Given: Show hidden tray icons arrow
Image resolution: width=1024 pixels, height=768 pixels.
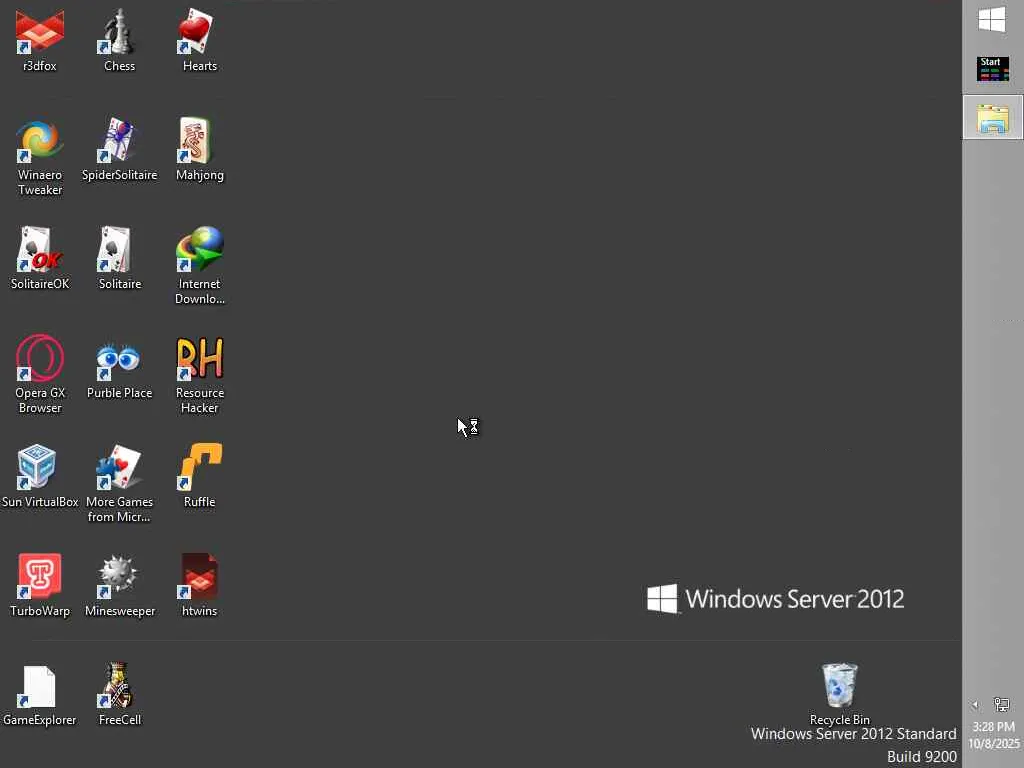Looking at the screenshot, I should tap(975, 705).
